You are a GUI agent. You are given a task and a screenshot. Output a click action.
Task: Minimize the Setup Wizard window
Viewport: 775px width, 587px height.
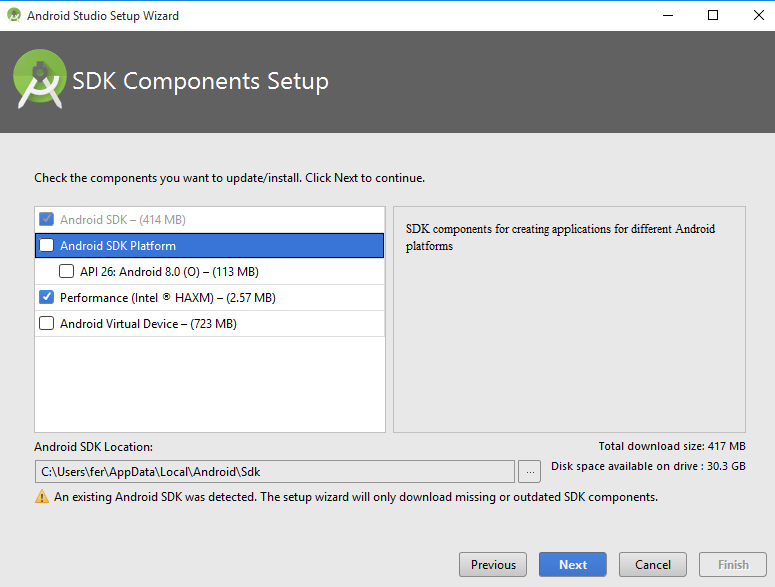tap(668, 15)
